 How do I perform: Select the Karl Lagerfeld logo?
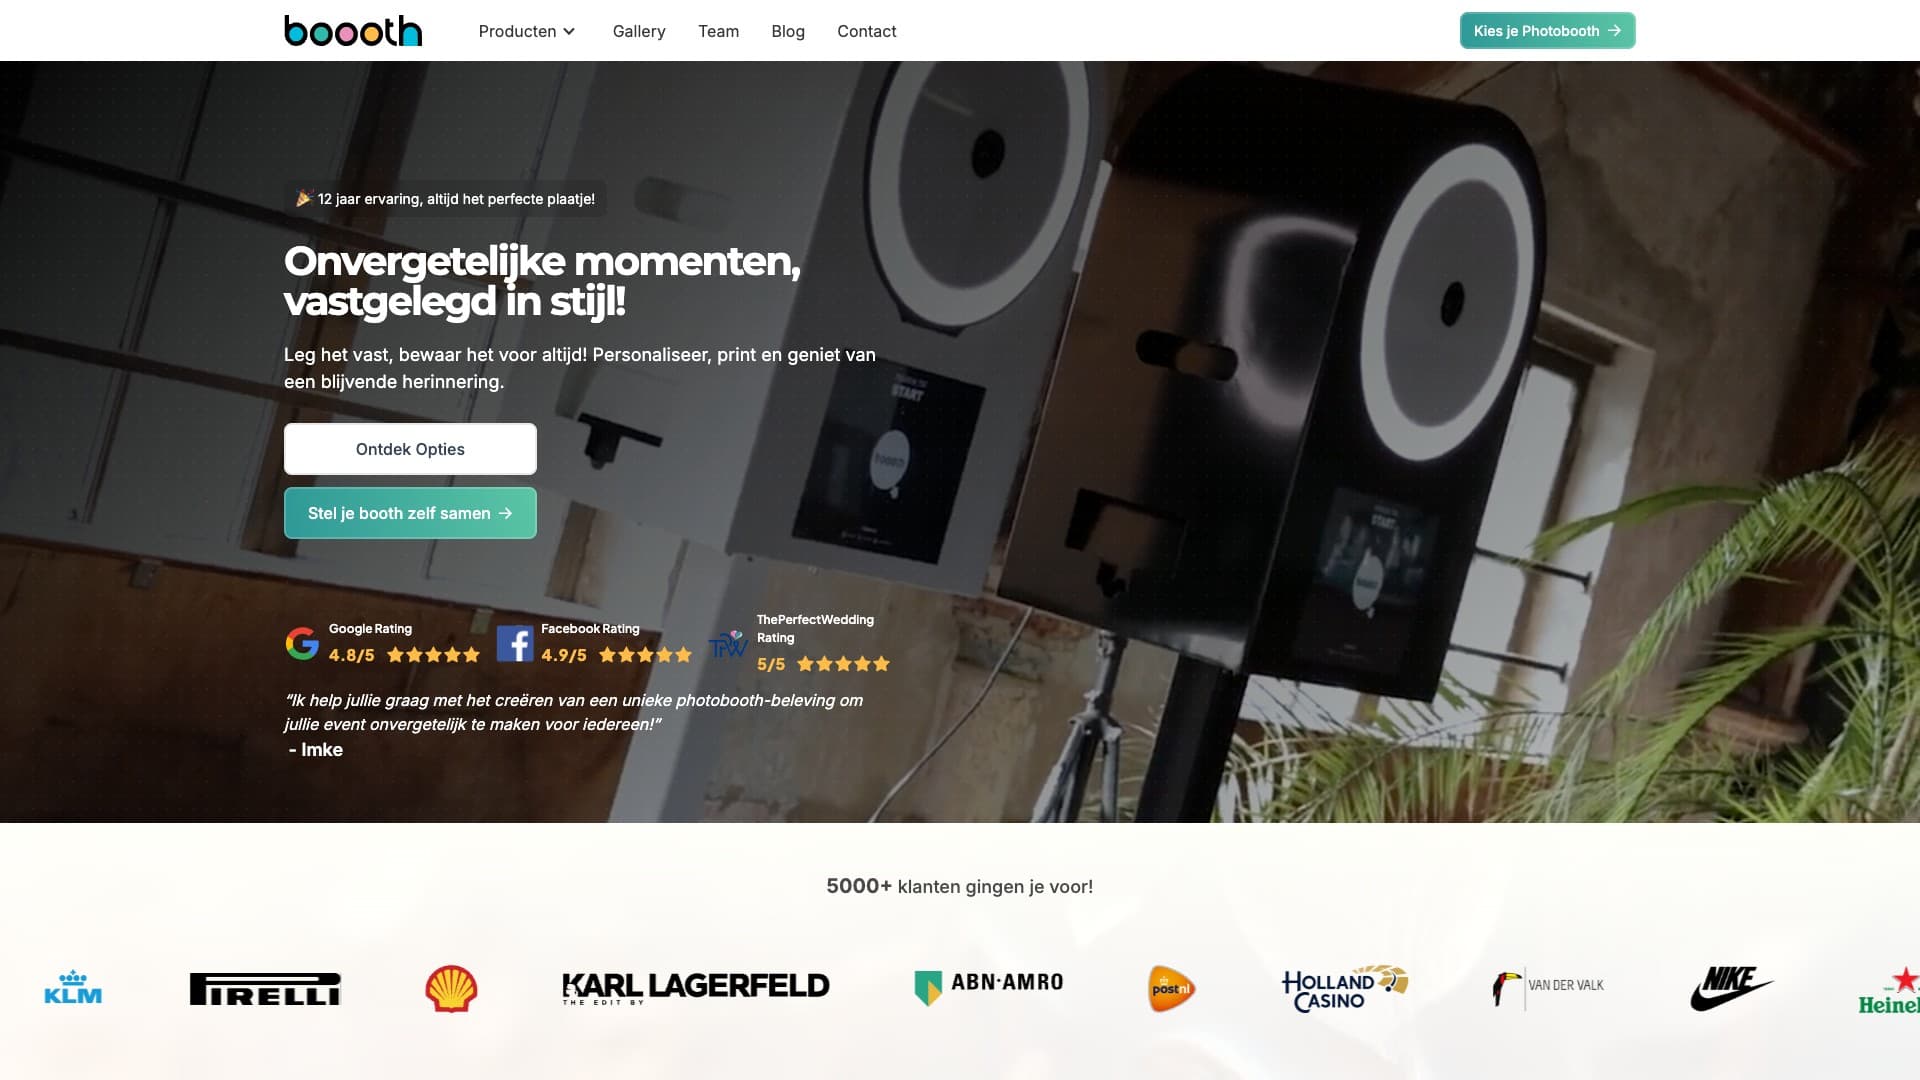tap(696, 987)
